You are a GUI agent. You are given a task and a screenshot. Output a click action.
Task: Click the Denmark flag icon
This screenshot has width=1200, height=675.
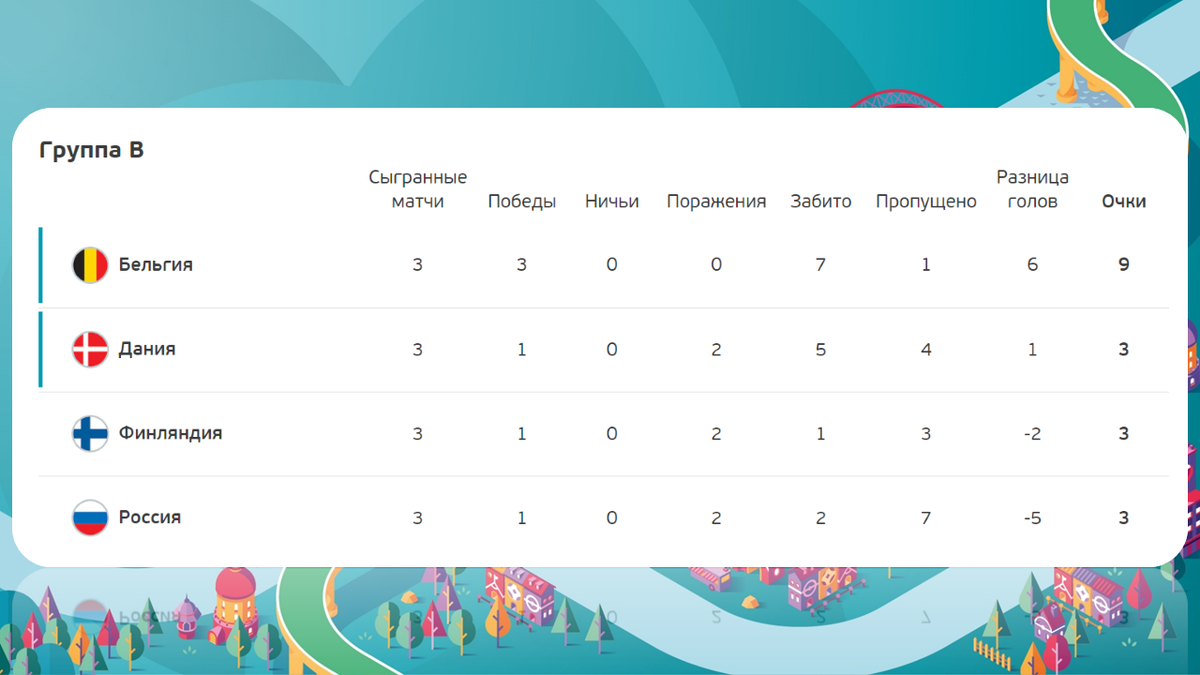(x=90, y=349)
